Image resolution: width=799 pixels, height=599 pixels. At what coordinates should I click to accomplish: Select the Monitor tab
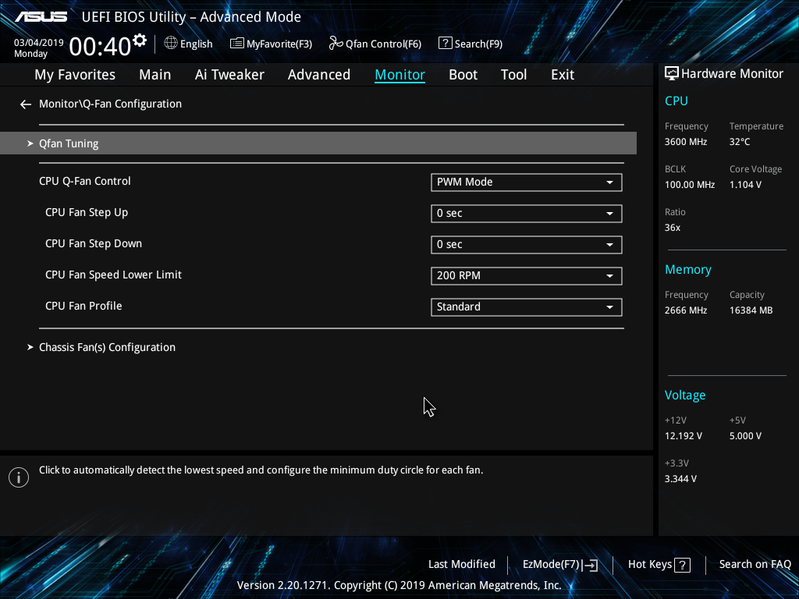coord(400,75)
